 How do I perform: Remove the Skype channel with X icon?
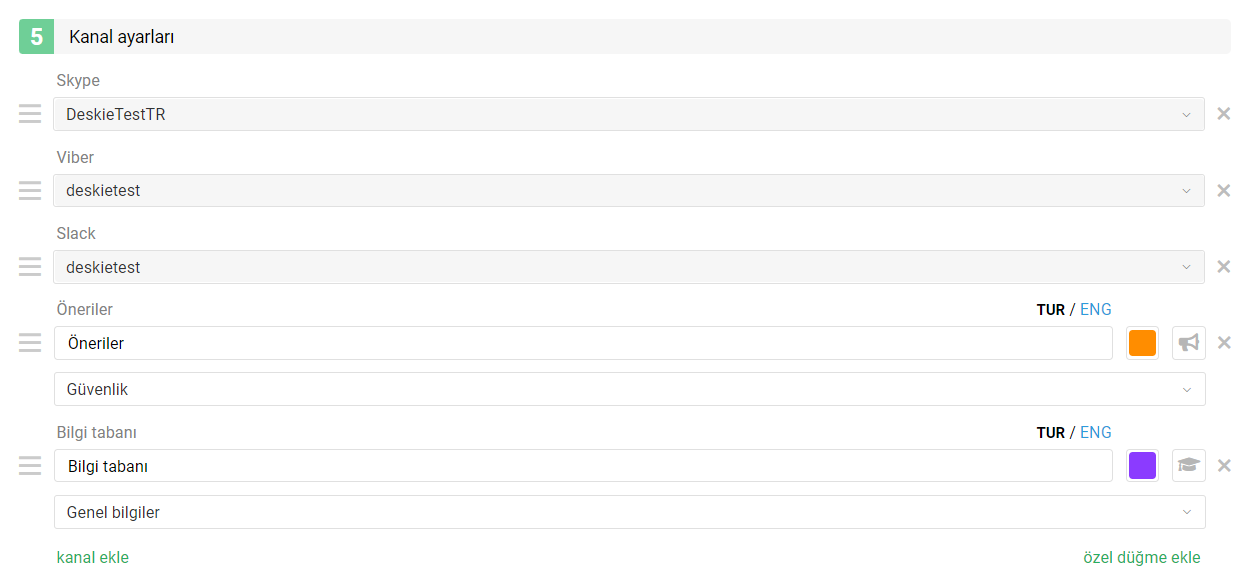click(x=1223, y=114)
